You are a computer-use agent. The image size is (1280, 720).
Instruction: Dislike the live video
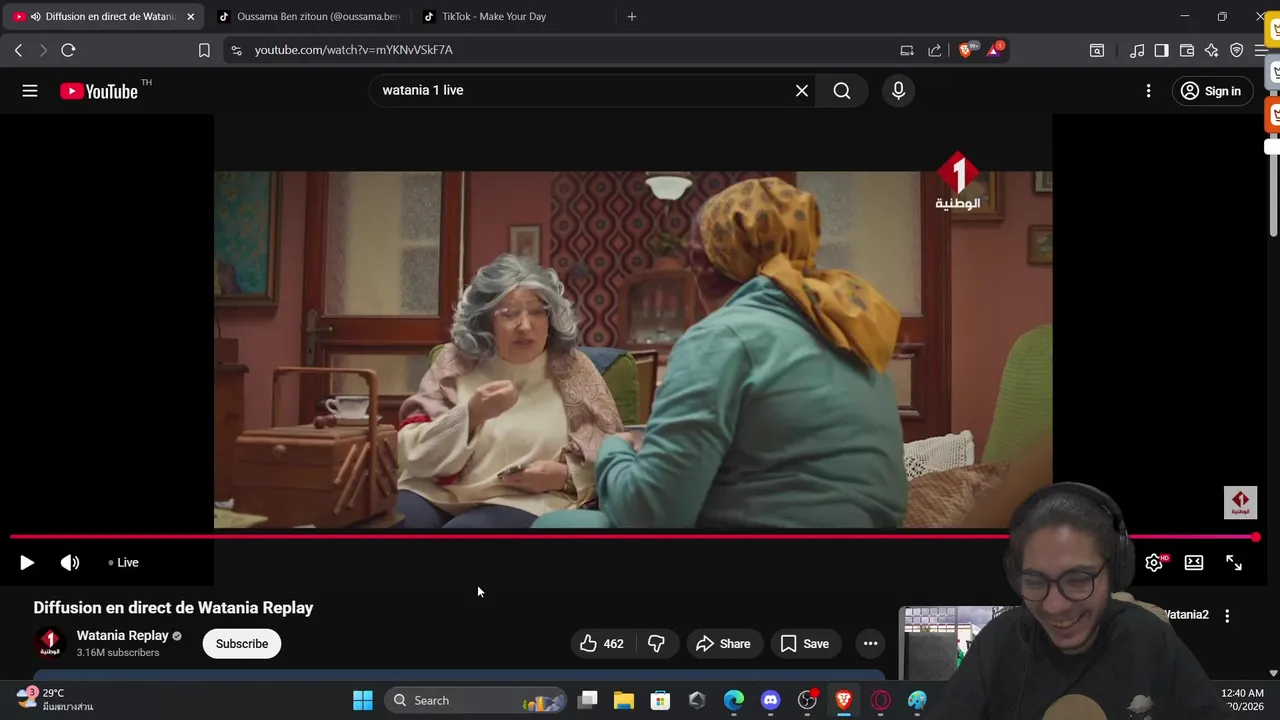pos(657,644)
